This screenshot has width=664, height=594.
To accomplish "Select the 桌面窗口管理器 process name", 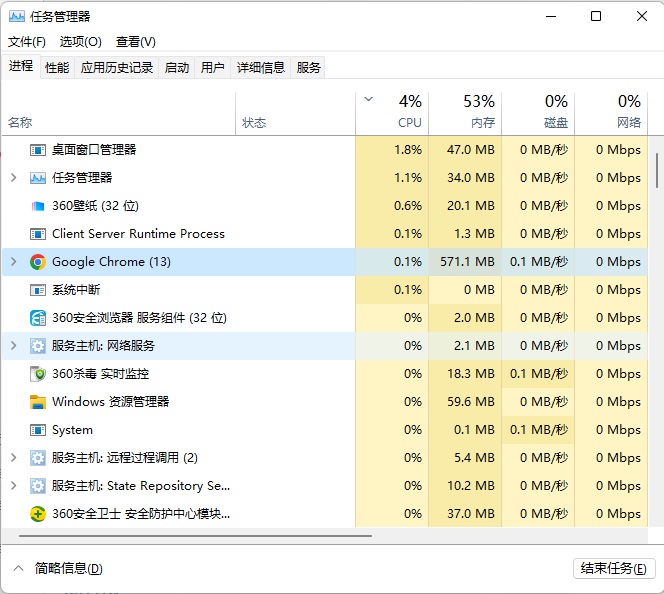I will 94,150.
